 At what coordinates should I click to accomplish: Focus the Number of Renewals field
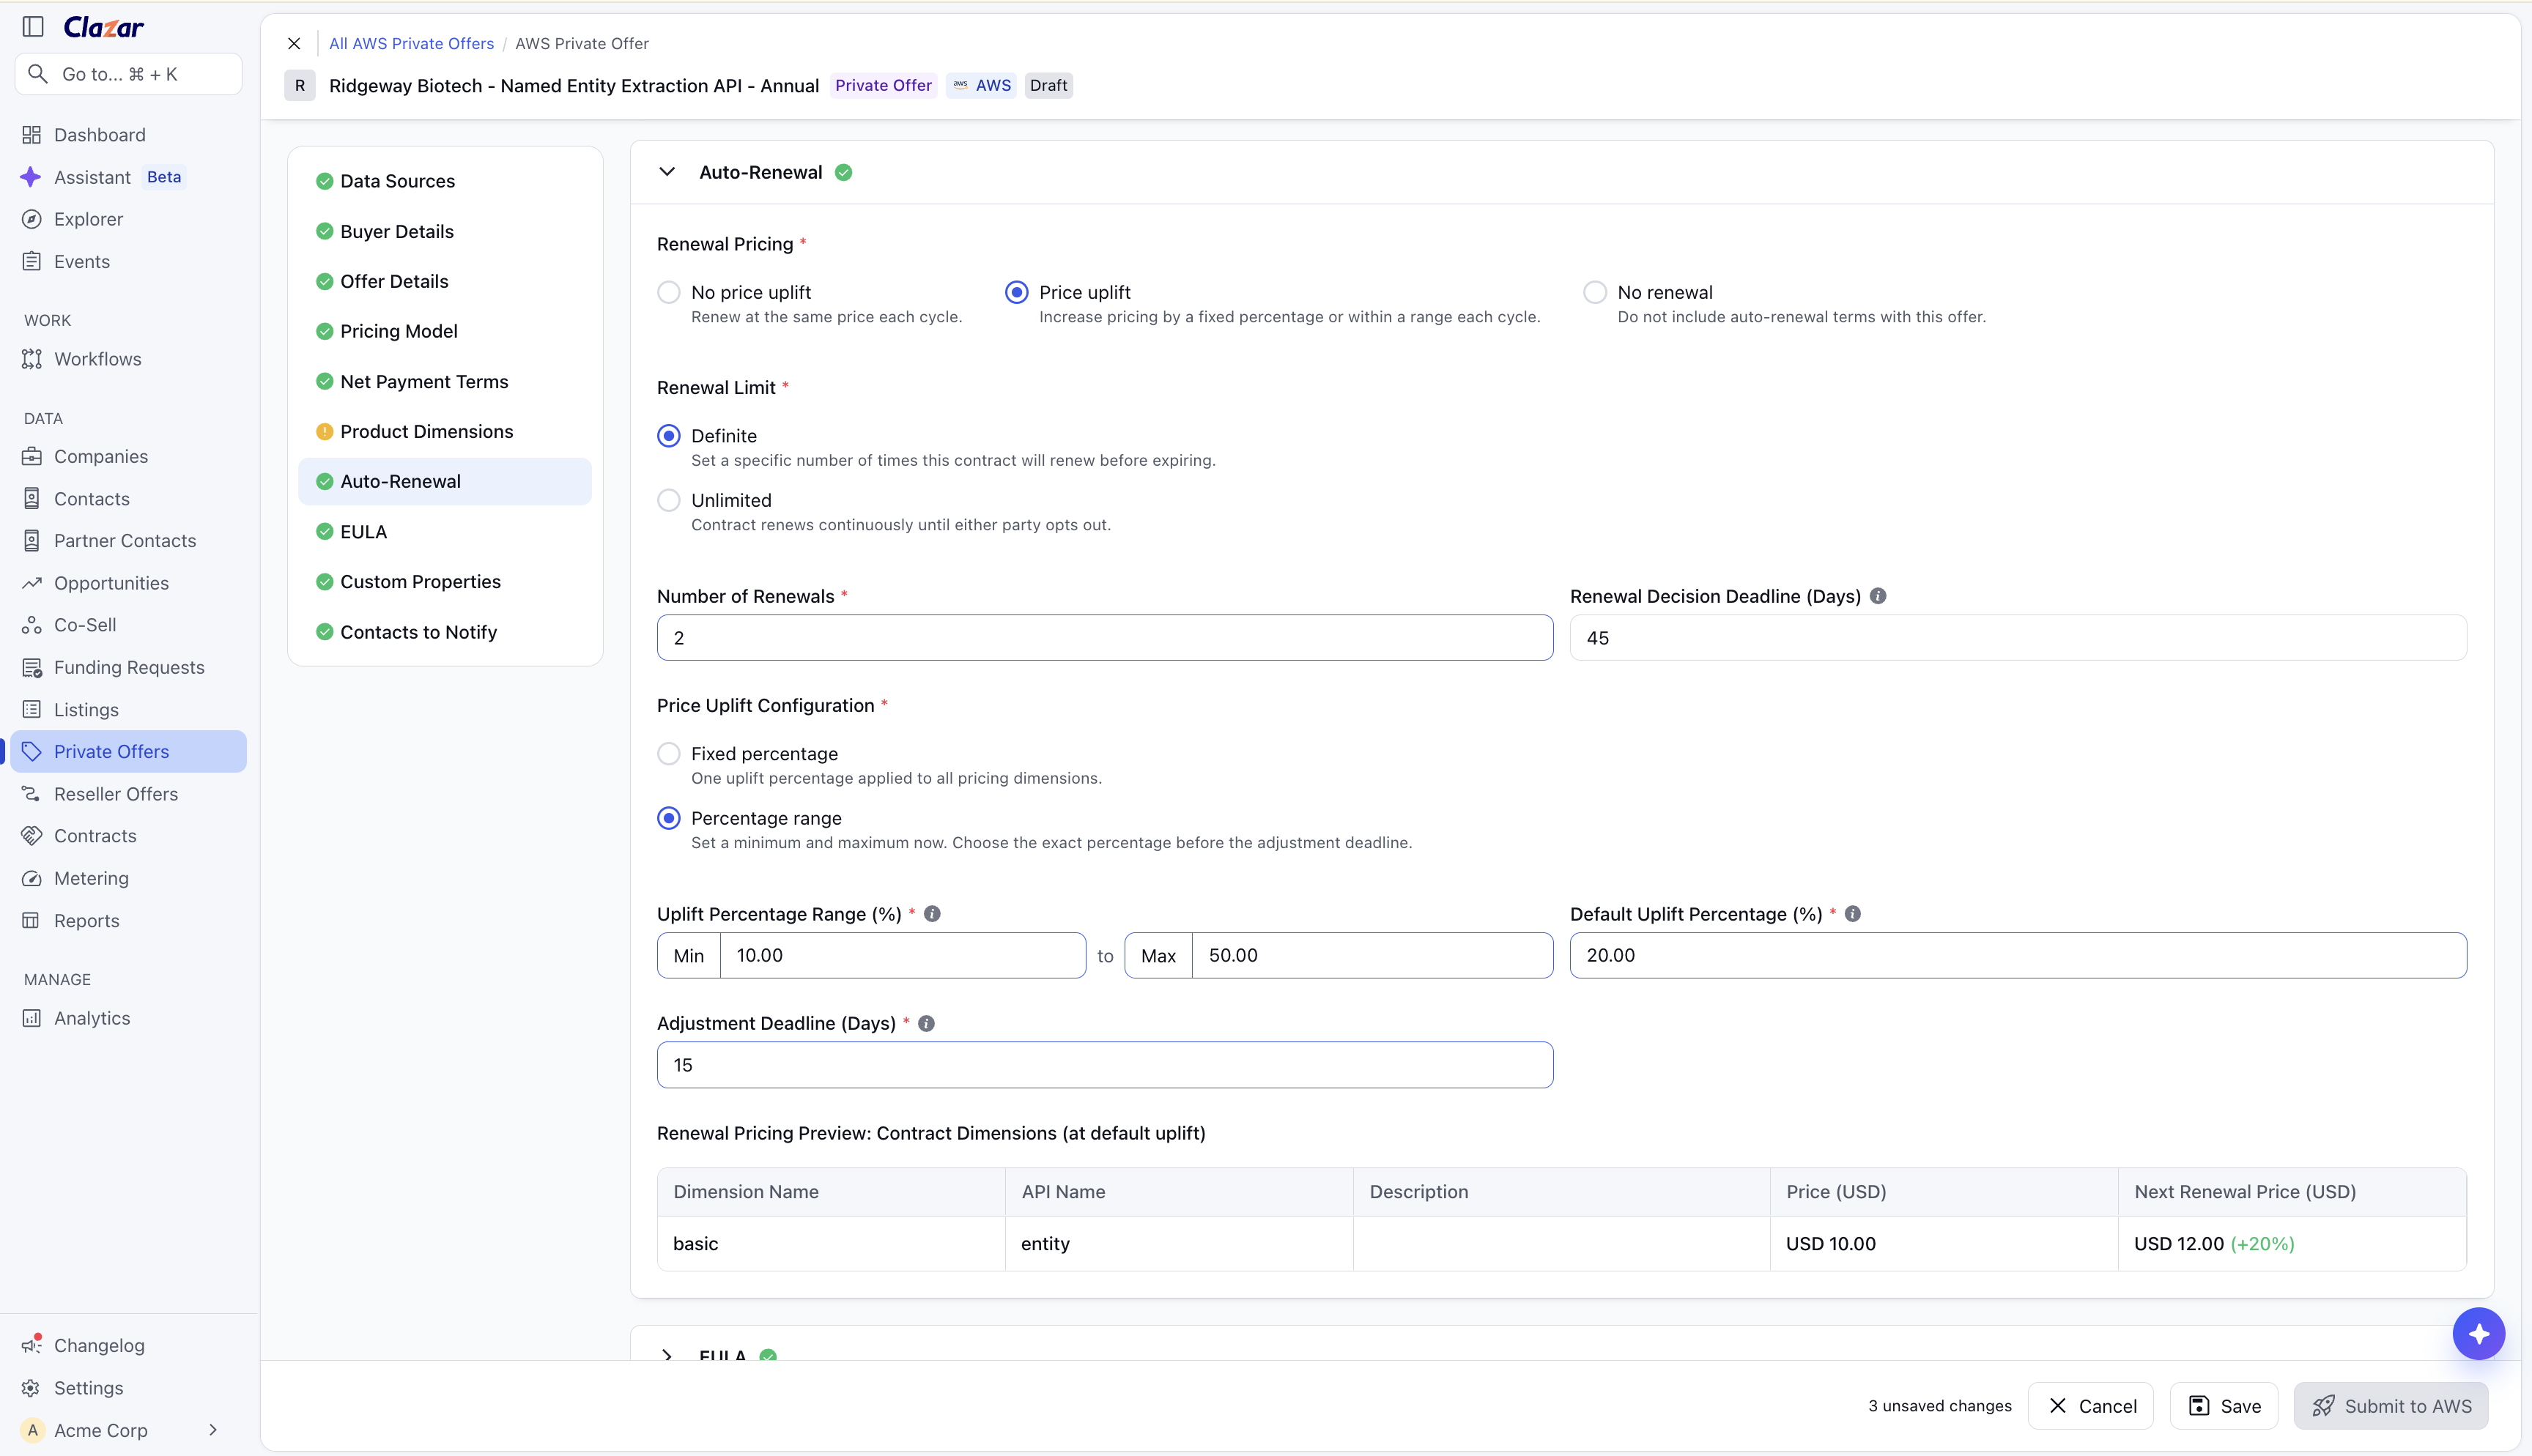tap(1105, 638)
